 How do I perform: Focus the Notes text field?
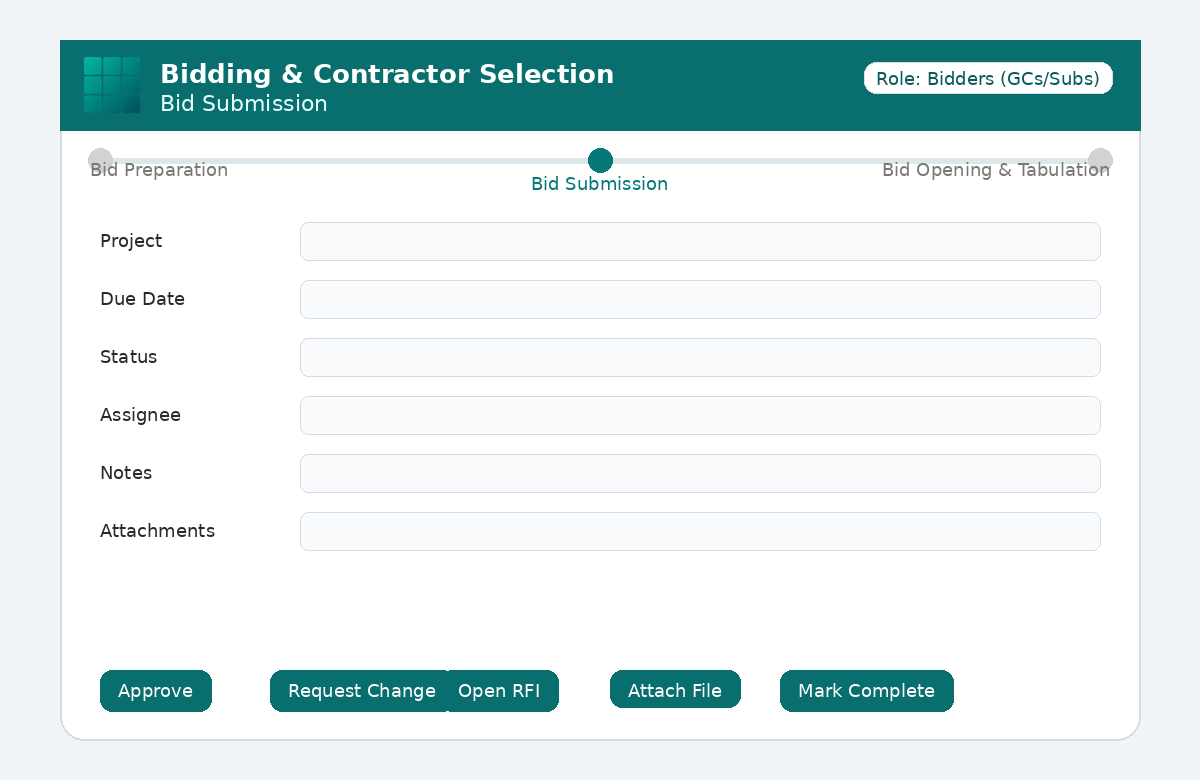pos(700,473)
